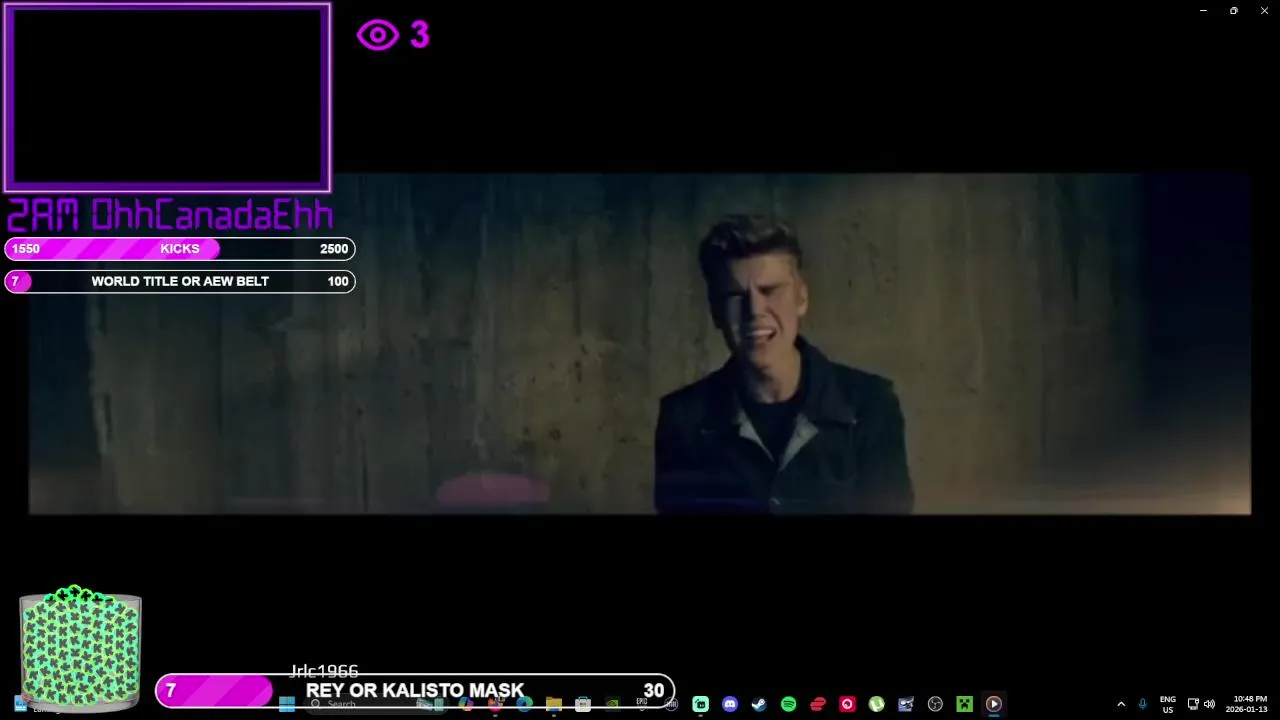Click the WORLD TITLE OR AEW BELT goal bar

(x=180, y=282)
